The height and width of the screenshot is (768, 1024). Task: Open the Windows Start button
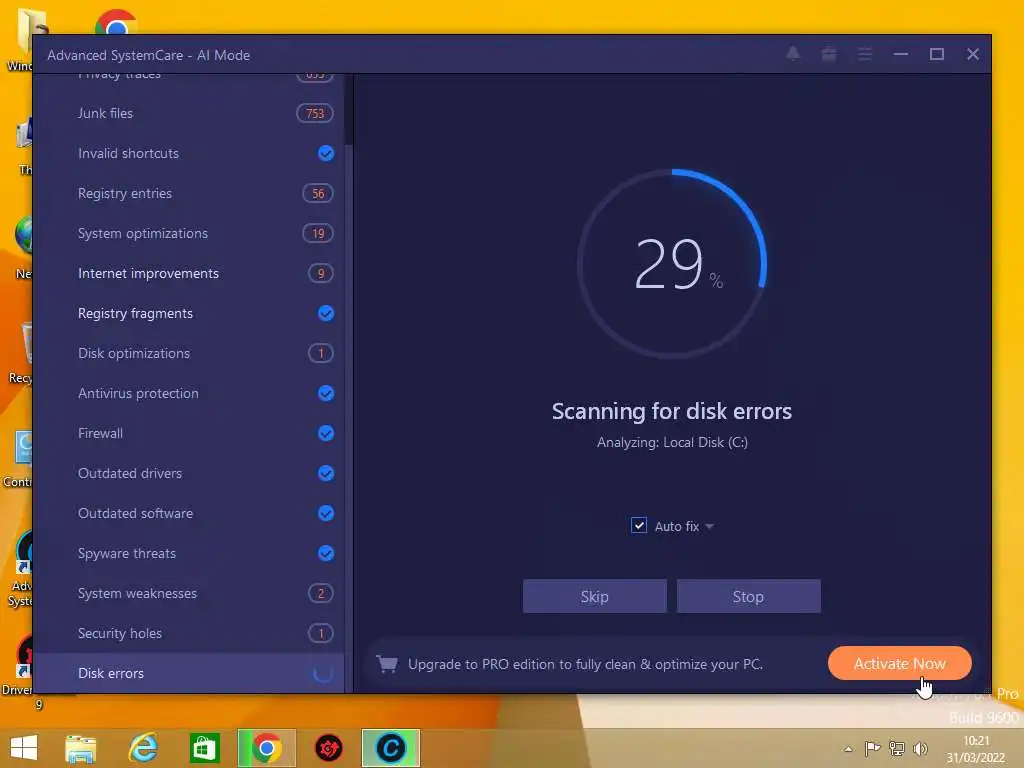24,748
